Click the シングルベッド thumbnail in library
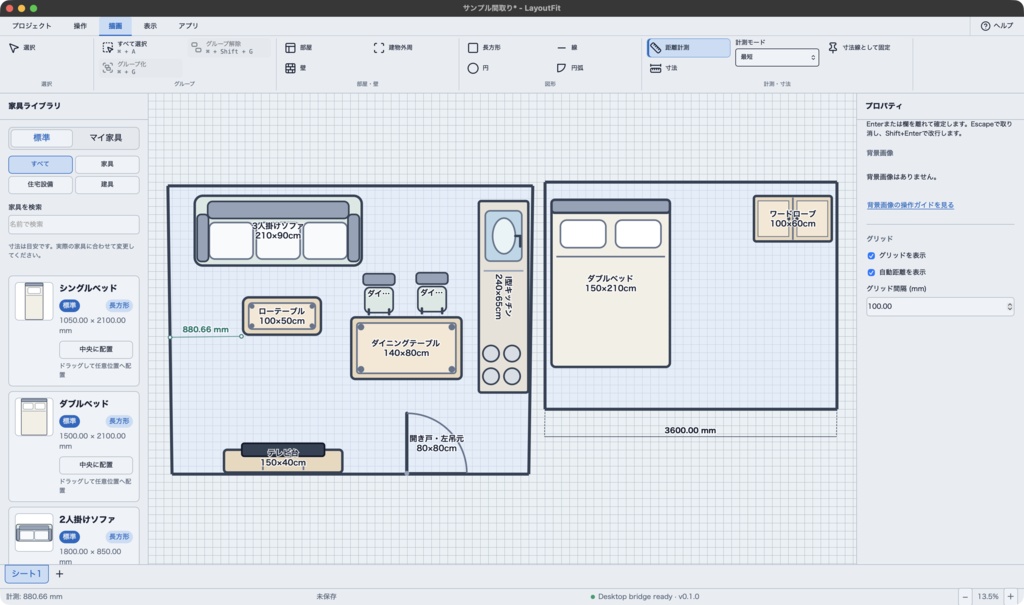Screen dimensions: 1024x605 coord(34,301)
